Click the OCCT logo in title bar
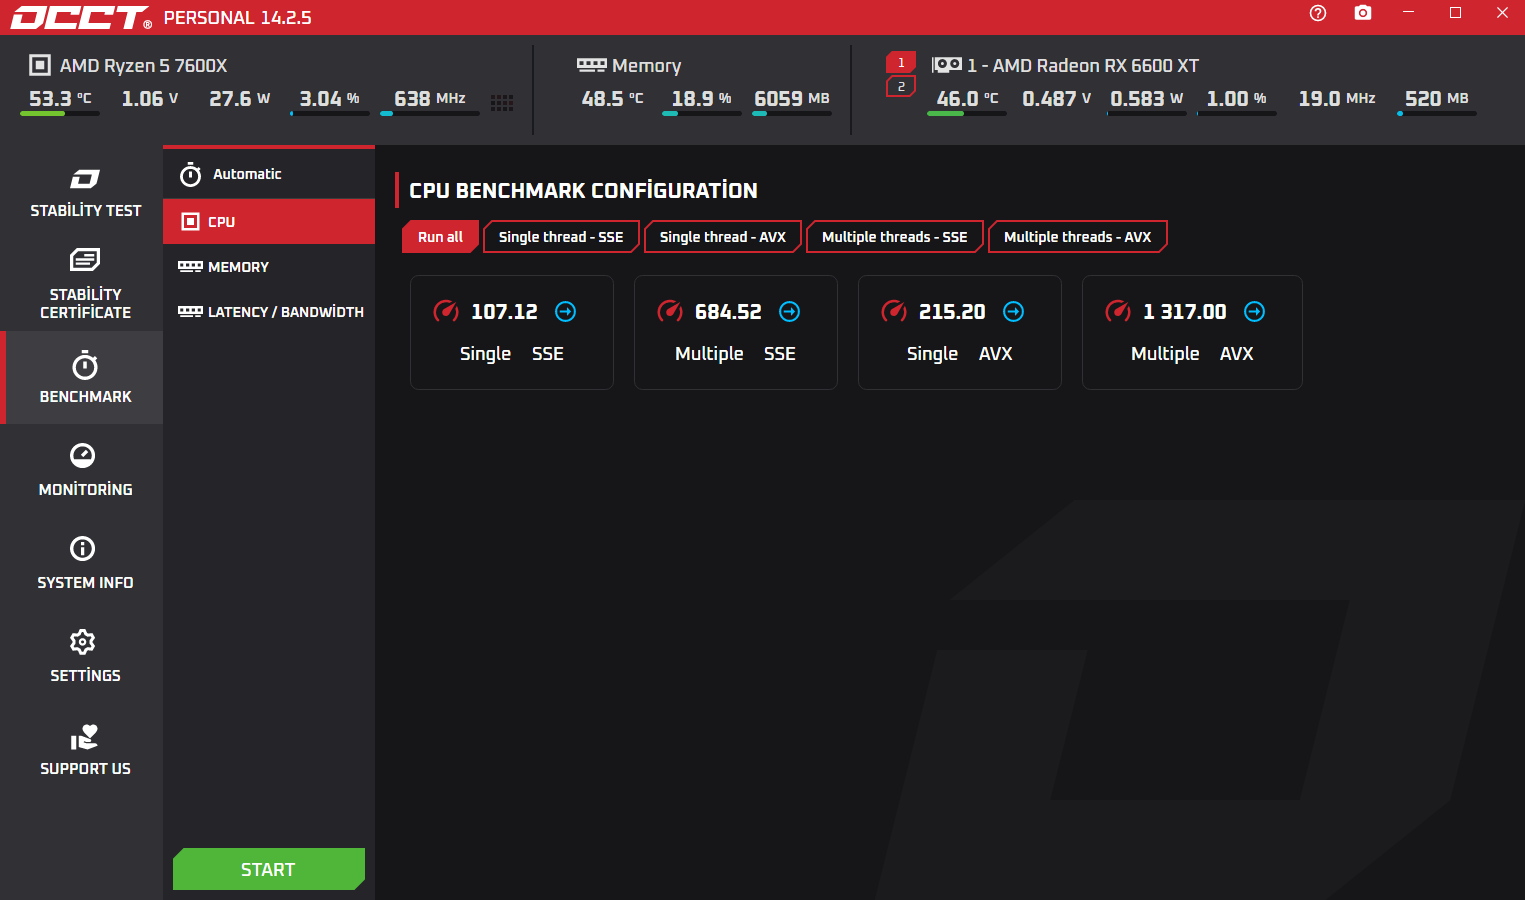 (x=81, y=17)
